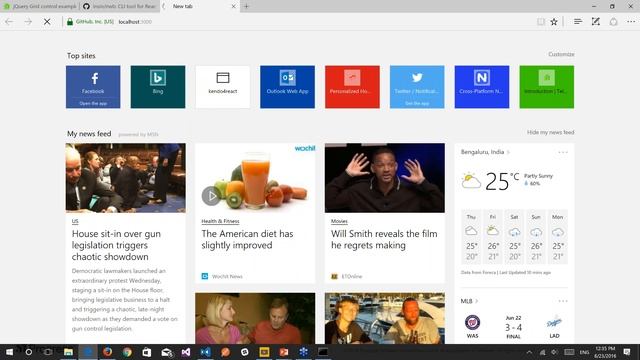Open the Hub panel
This screenshot has width=640, height=360.
(578, 22)
